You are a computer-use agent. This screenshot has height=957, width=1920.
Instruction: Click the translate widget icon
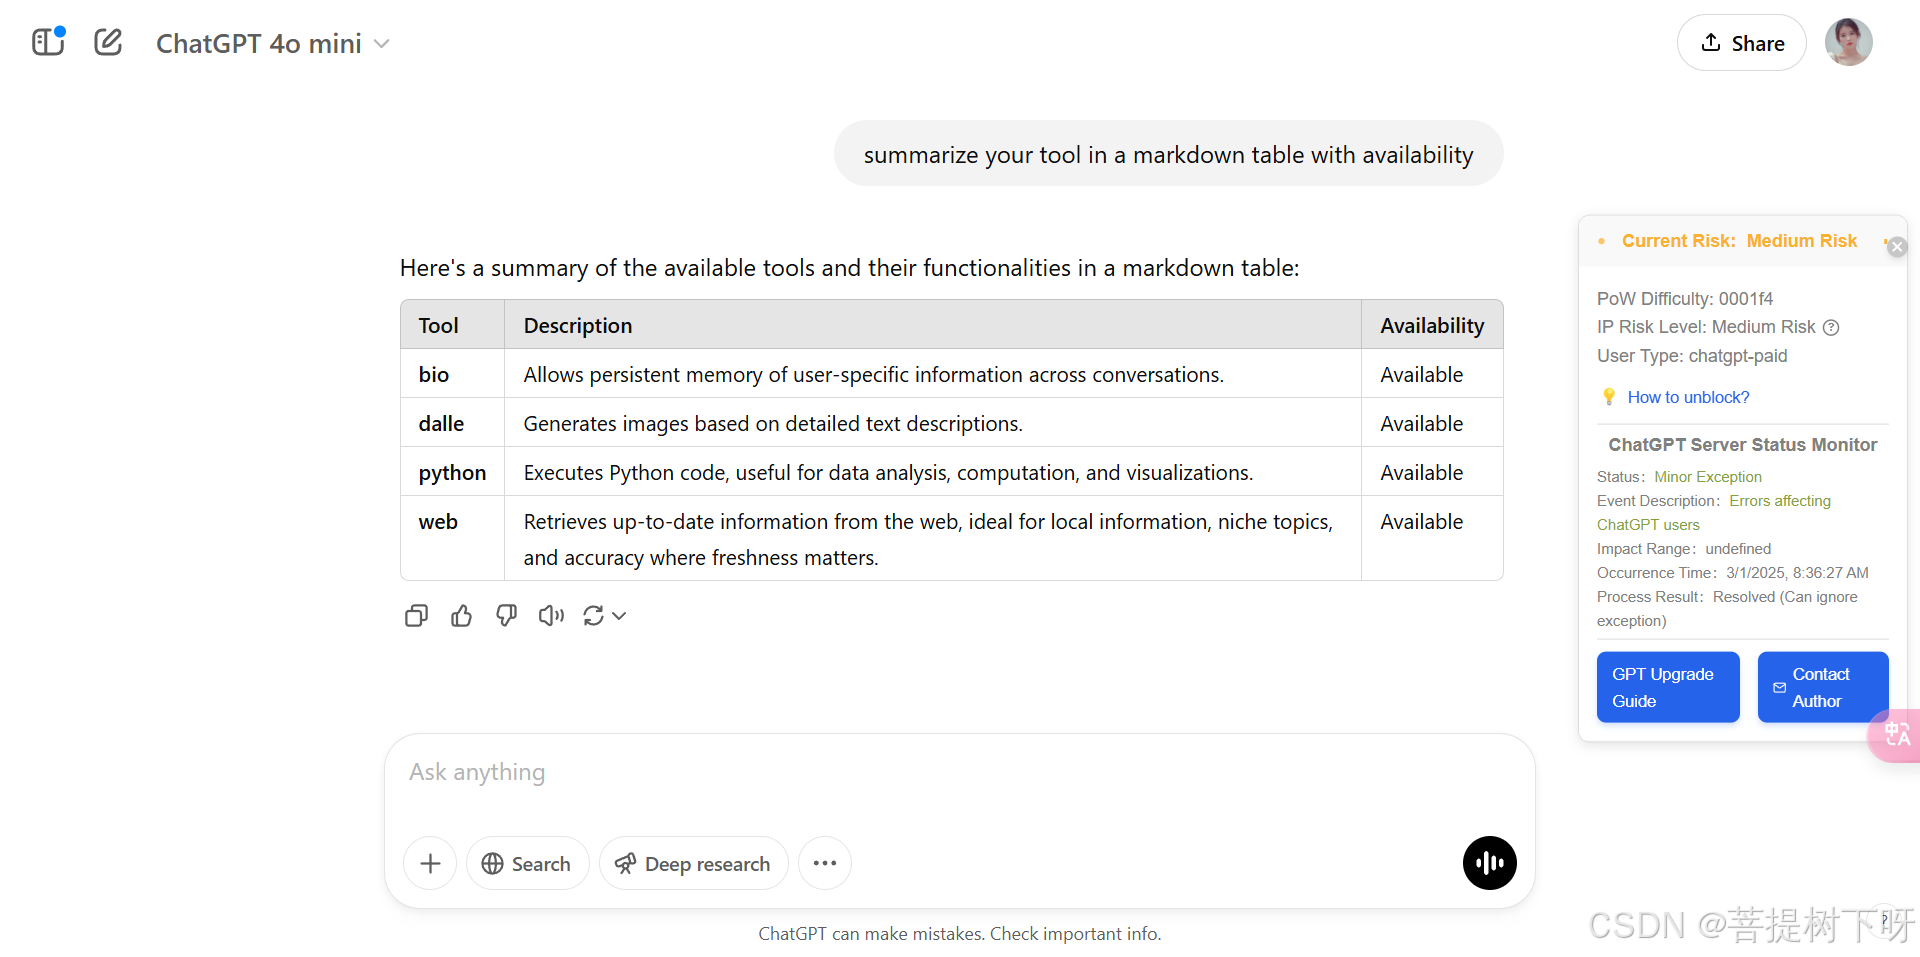click(x=1896, y=735)
